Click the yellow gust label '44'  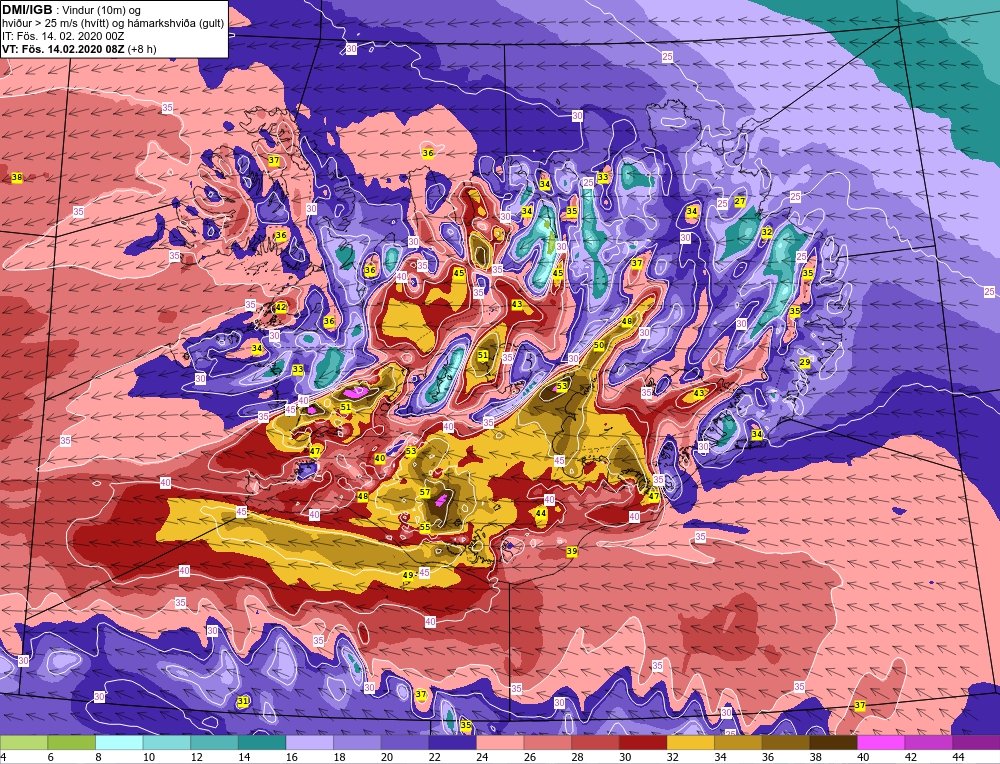(x=541, y=513)
